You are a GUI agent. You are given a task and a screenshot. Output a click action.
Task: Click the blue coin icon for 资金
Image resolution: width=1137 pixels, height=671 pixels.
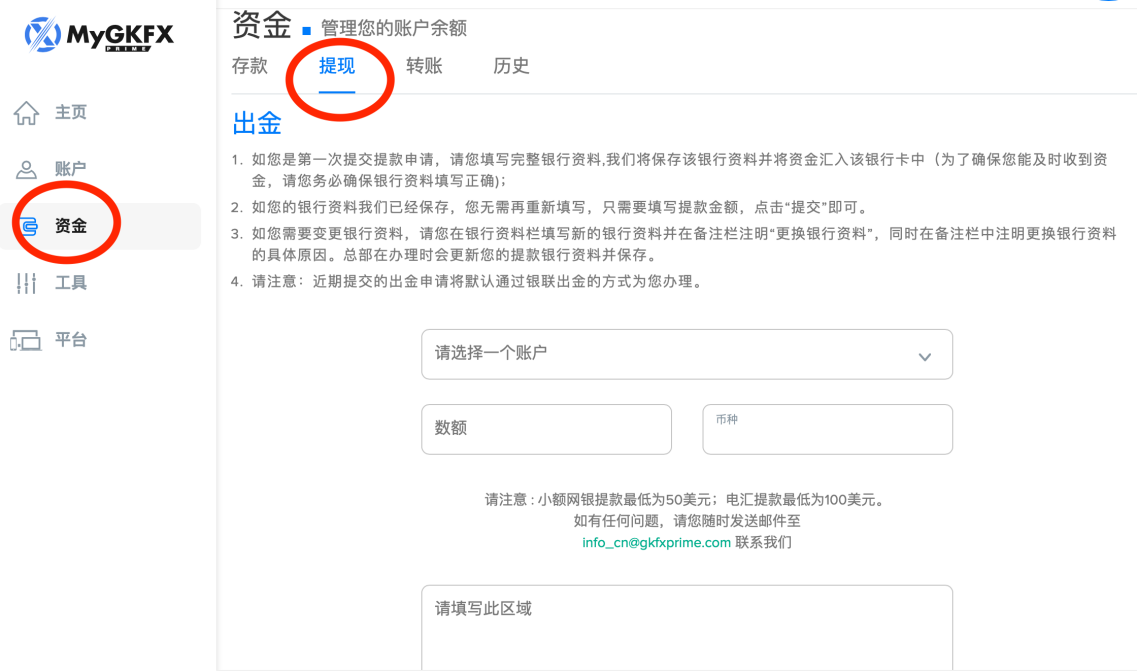(x=27, y=227)
